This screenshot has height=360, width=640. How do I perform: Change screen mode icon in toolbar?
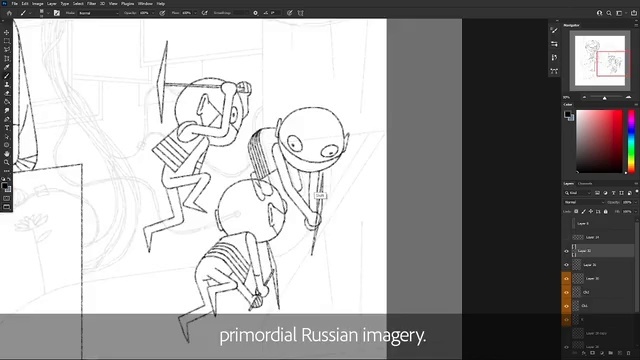coord(7,207)
